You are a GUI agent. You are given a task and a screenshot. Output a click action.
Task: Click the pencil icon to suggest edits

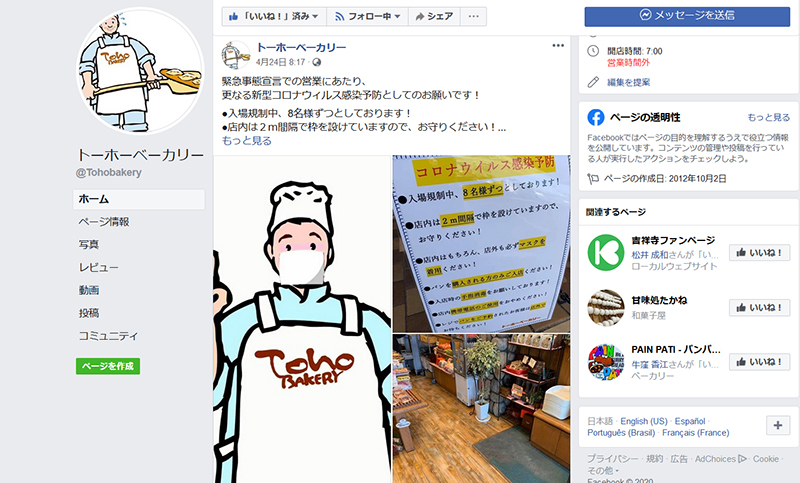593,82
